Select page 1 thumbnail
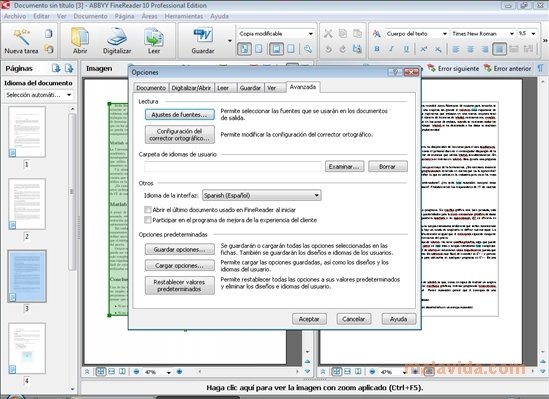This screenshot has height=399, width=549. point(27,132)
